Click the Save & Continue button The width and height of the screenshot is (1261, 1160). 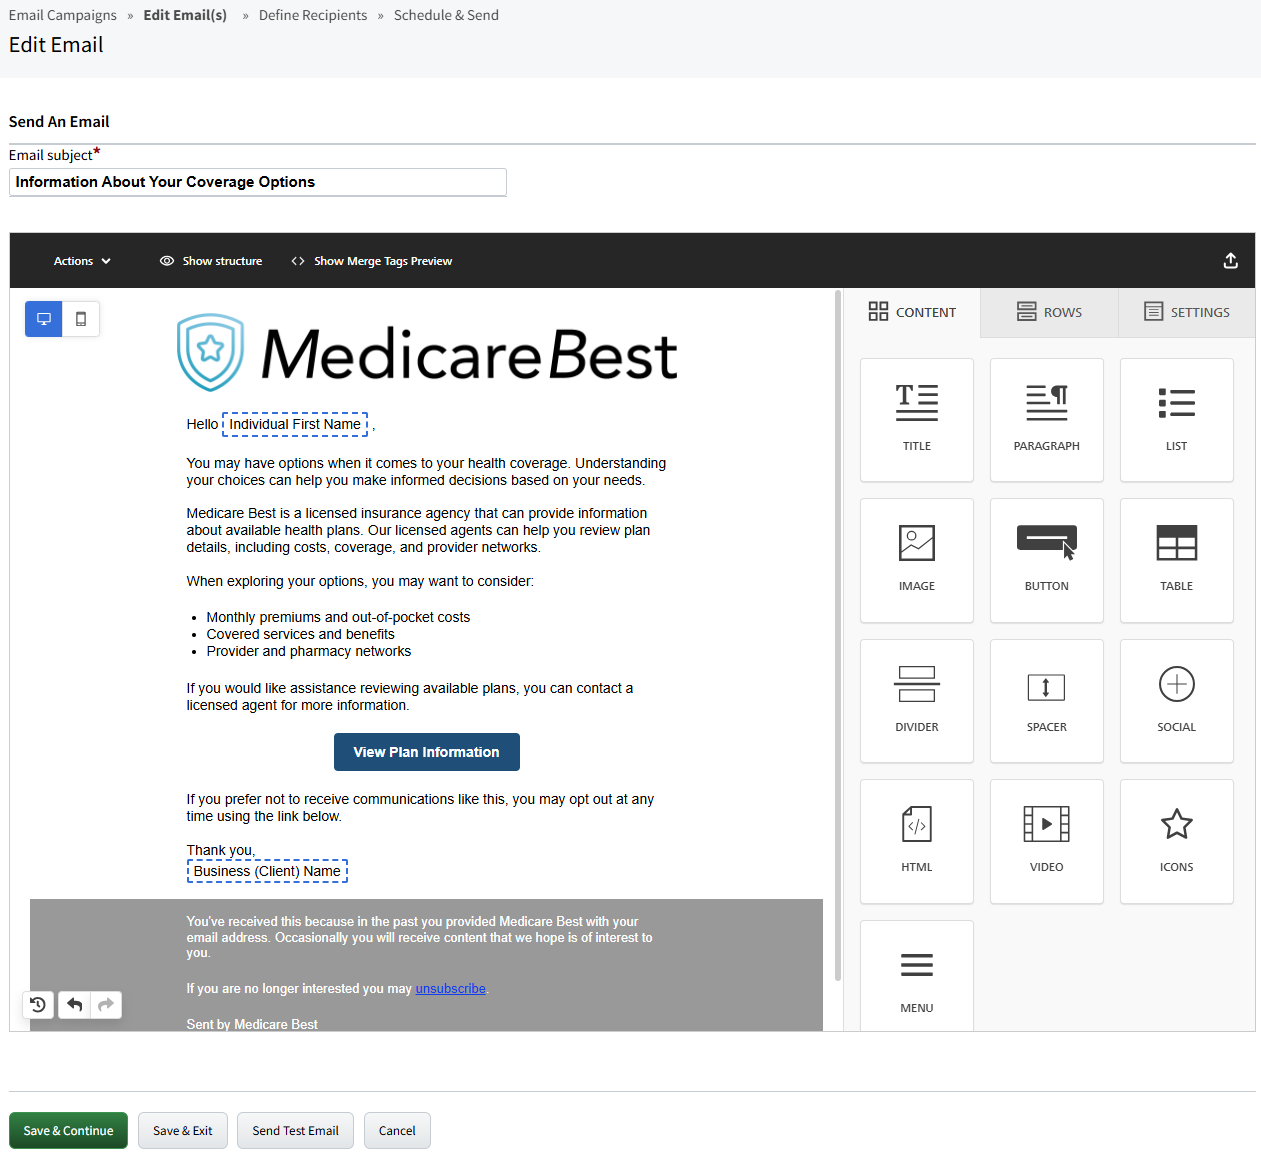click(x=67, y=1130)
